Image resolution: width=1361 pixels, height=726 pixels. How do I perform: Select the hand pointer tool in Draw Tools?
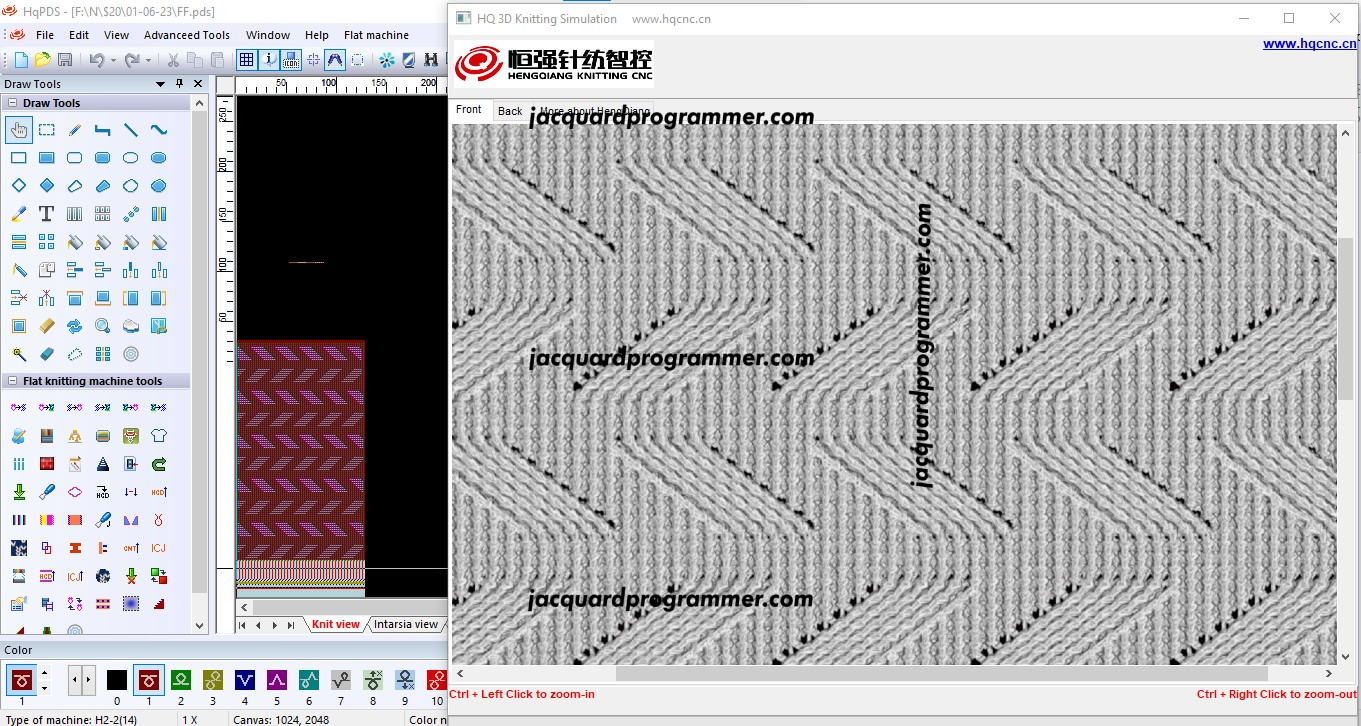[x=19, y=129]
